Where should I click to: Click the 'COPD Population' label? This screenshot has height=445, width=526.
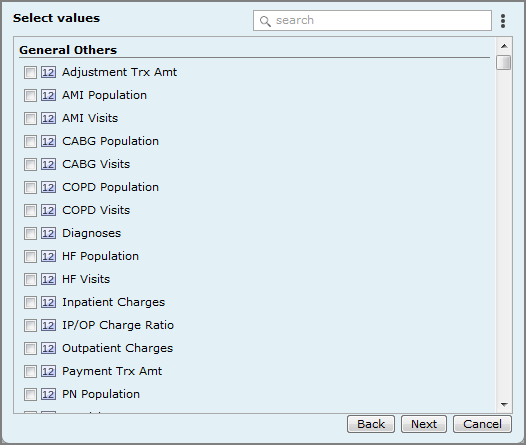coord(110,187)
